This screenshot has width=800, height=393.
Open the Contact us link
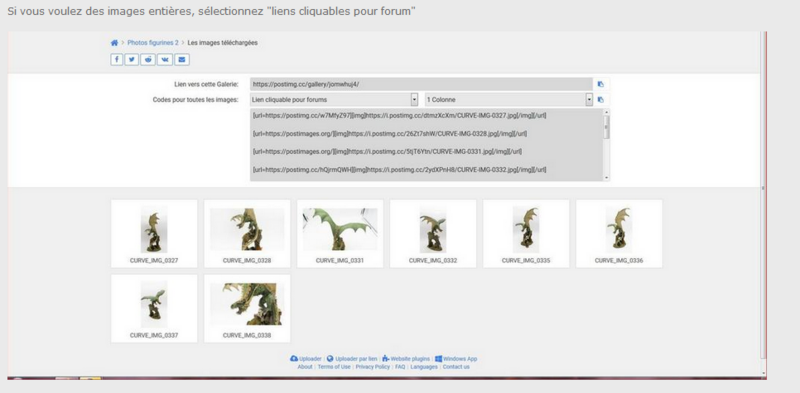[x=456, y=367]
